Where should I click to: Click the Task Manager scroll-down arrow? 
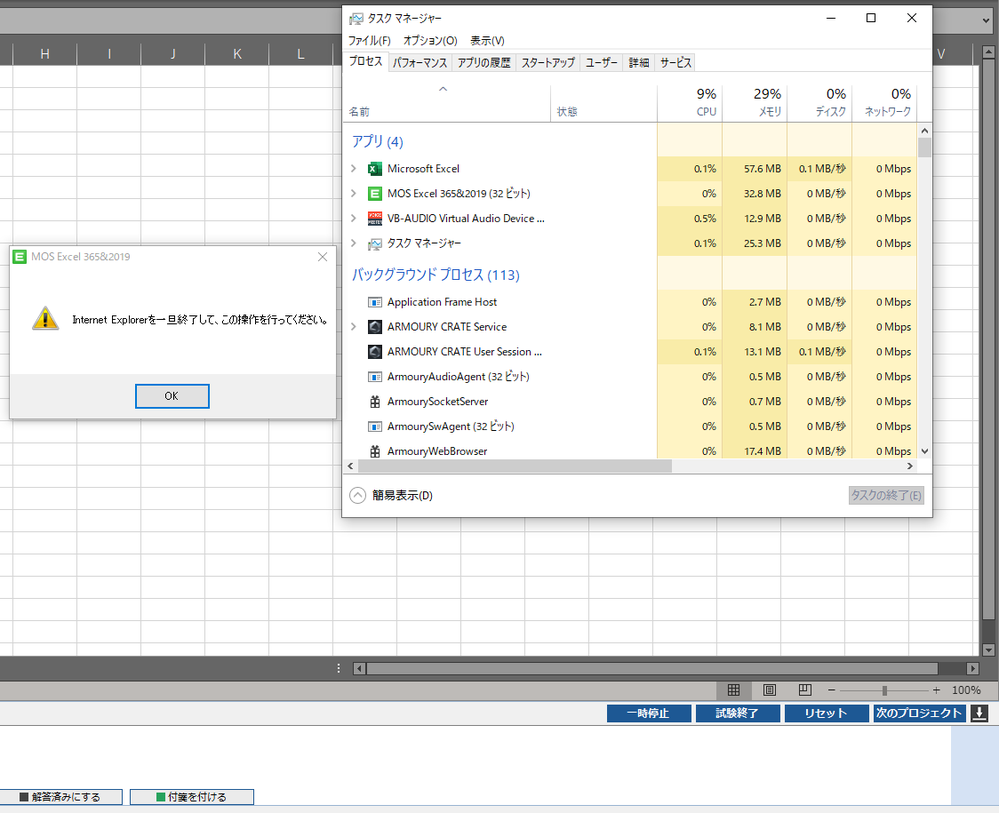coord(924,451)
